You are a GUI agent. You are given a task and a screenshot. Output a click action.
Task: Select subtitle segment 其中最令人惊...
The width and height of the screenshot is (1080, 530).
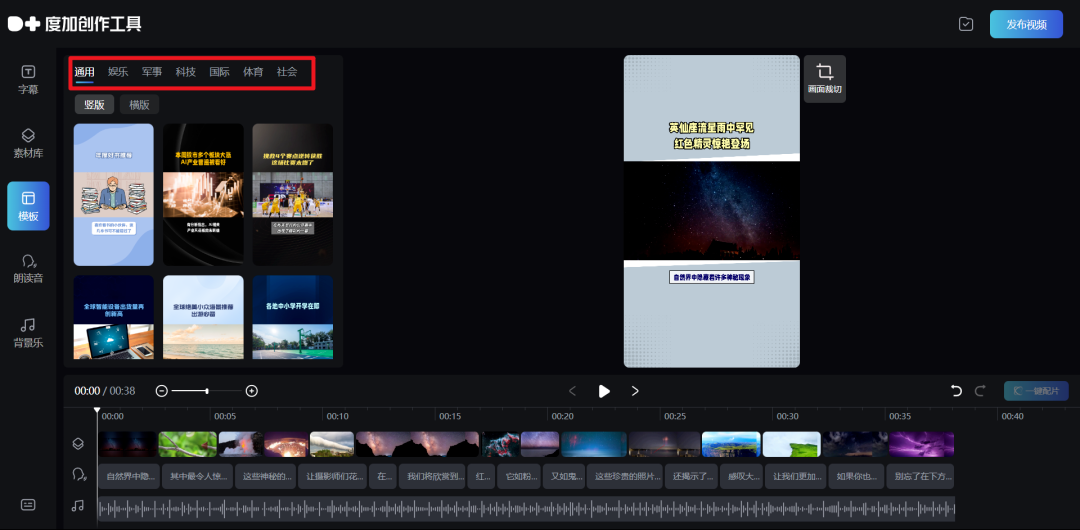(197, 476)
